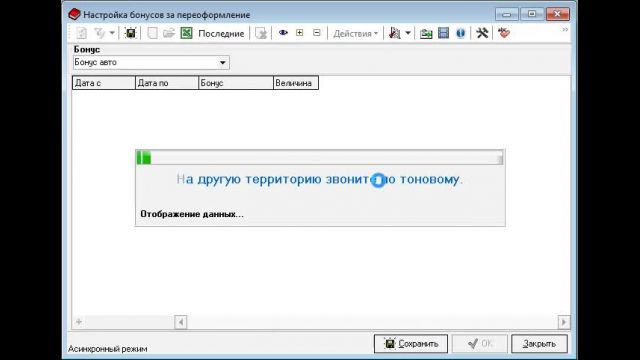Click the green loading progress bar
Screen dimensions: 640x360
click(319, 158)
